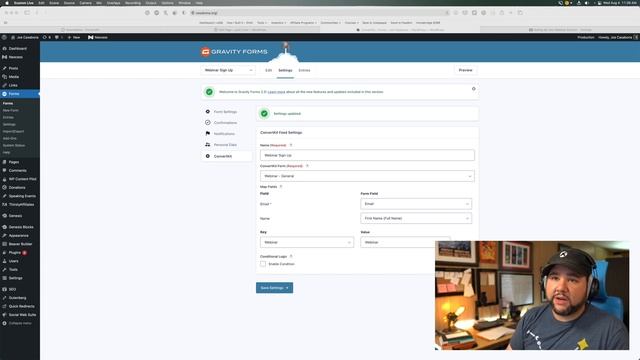The height and width of the screenshot is (360, 640).
Task: Click the Comments bubble icon in sidebar
Action: pyautogui.click(x=4, y=171)
